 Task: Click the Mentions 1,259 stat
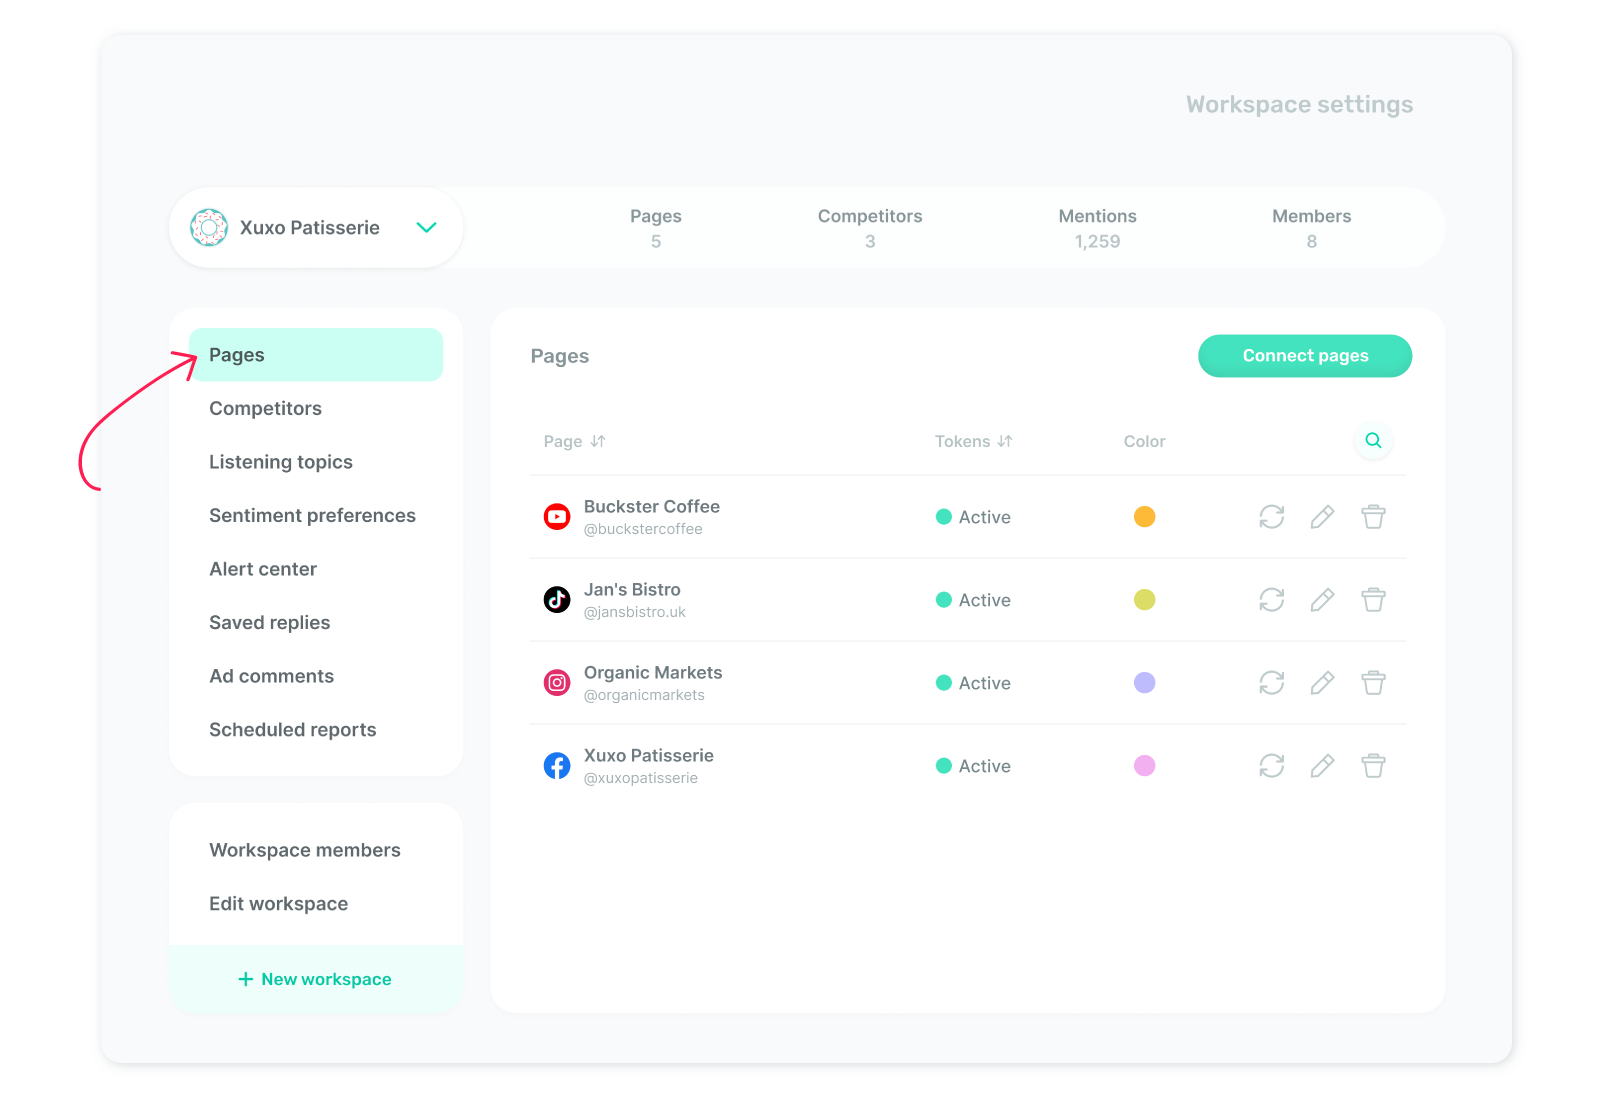point(1098,228)
